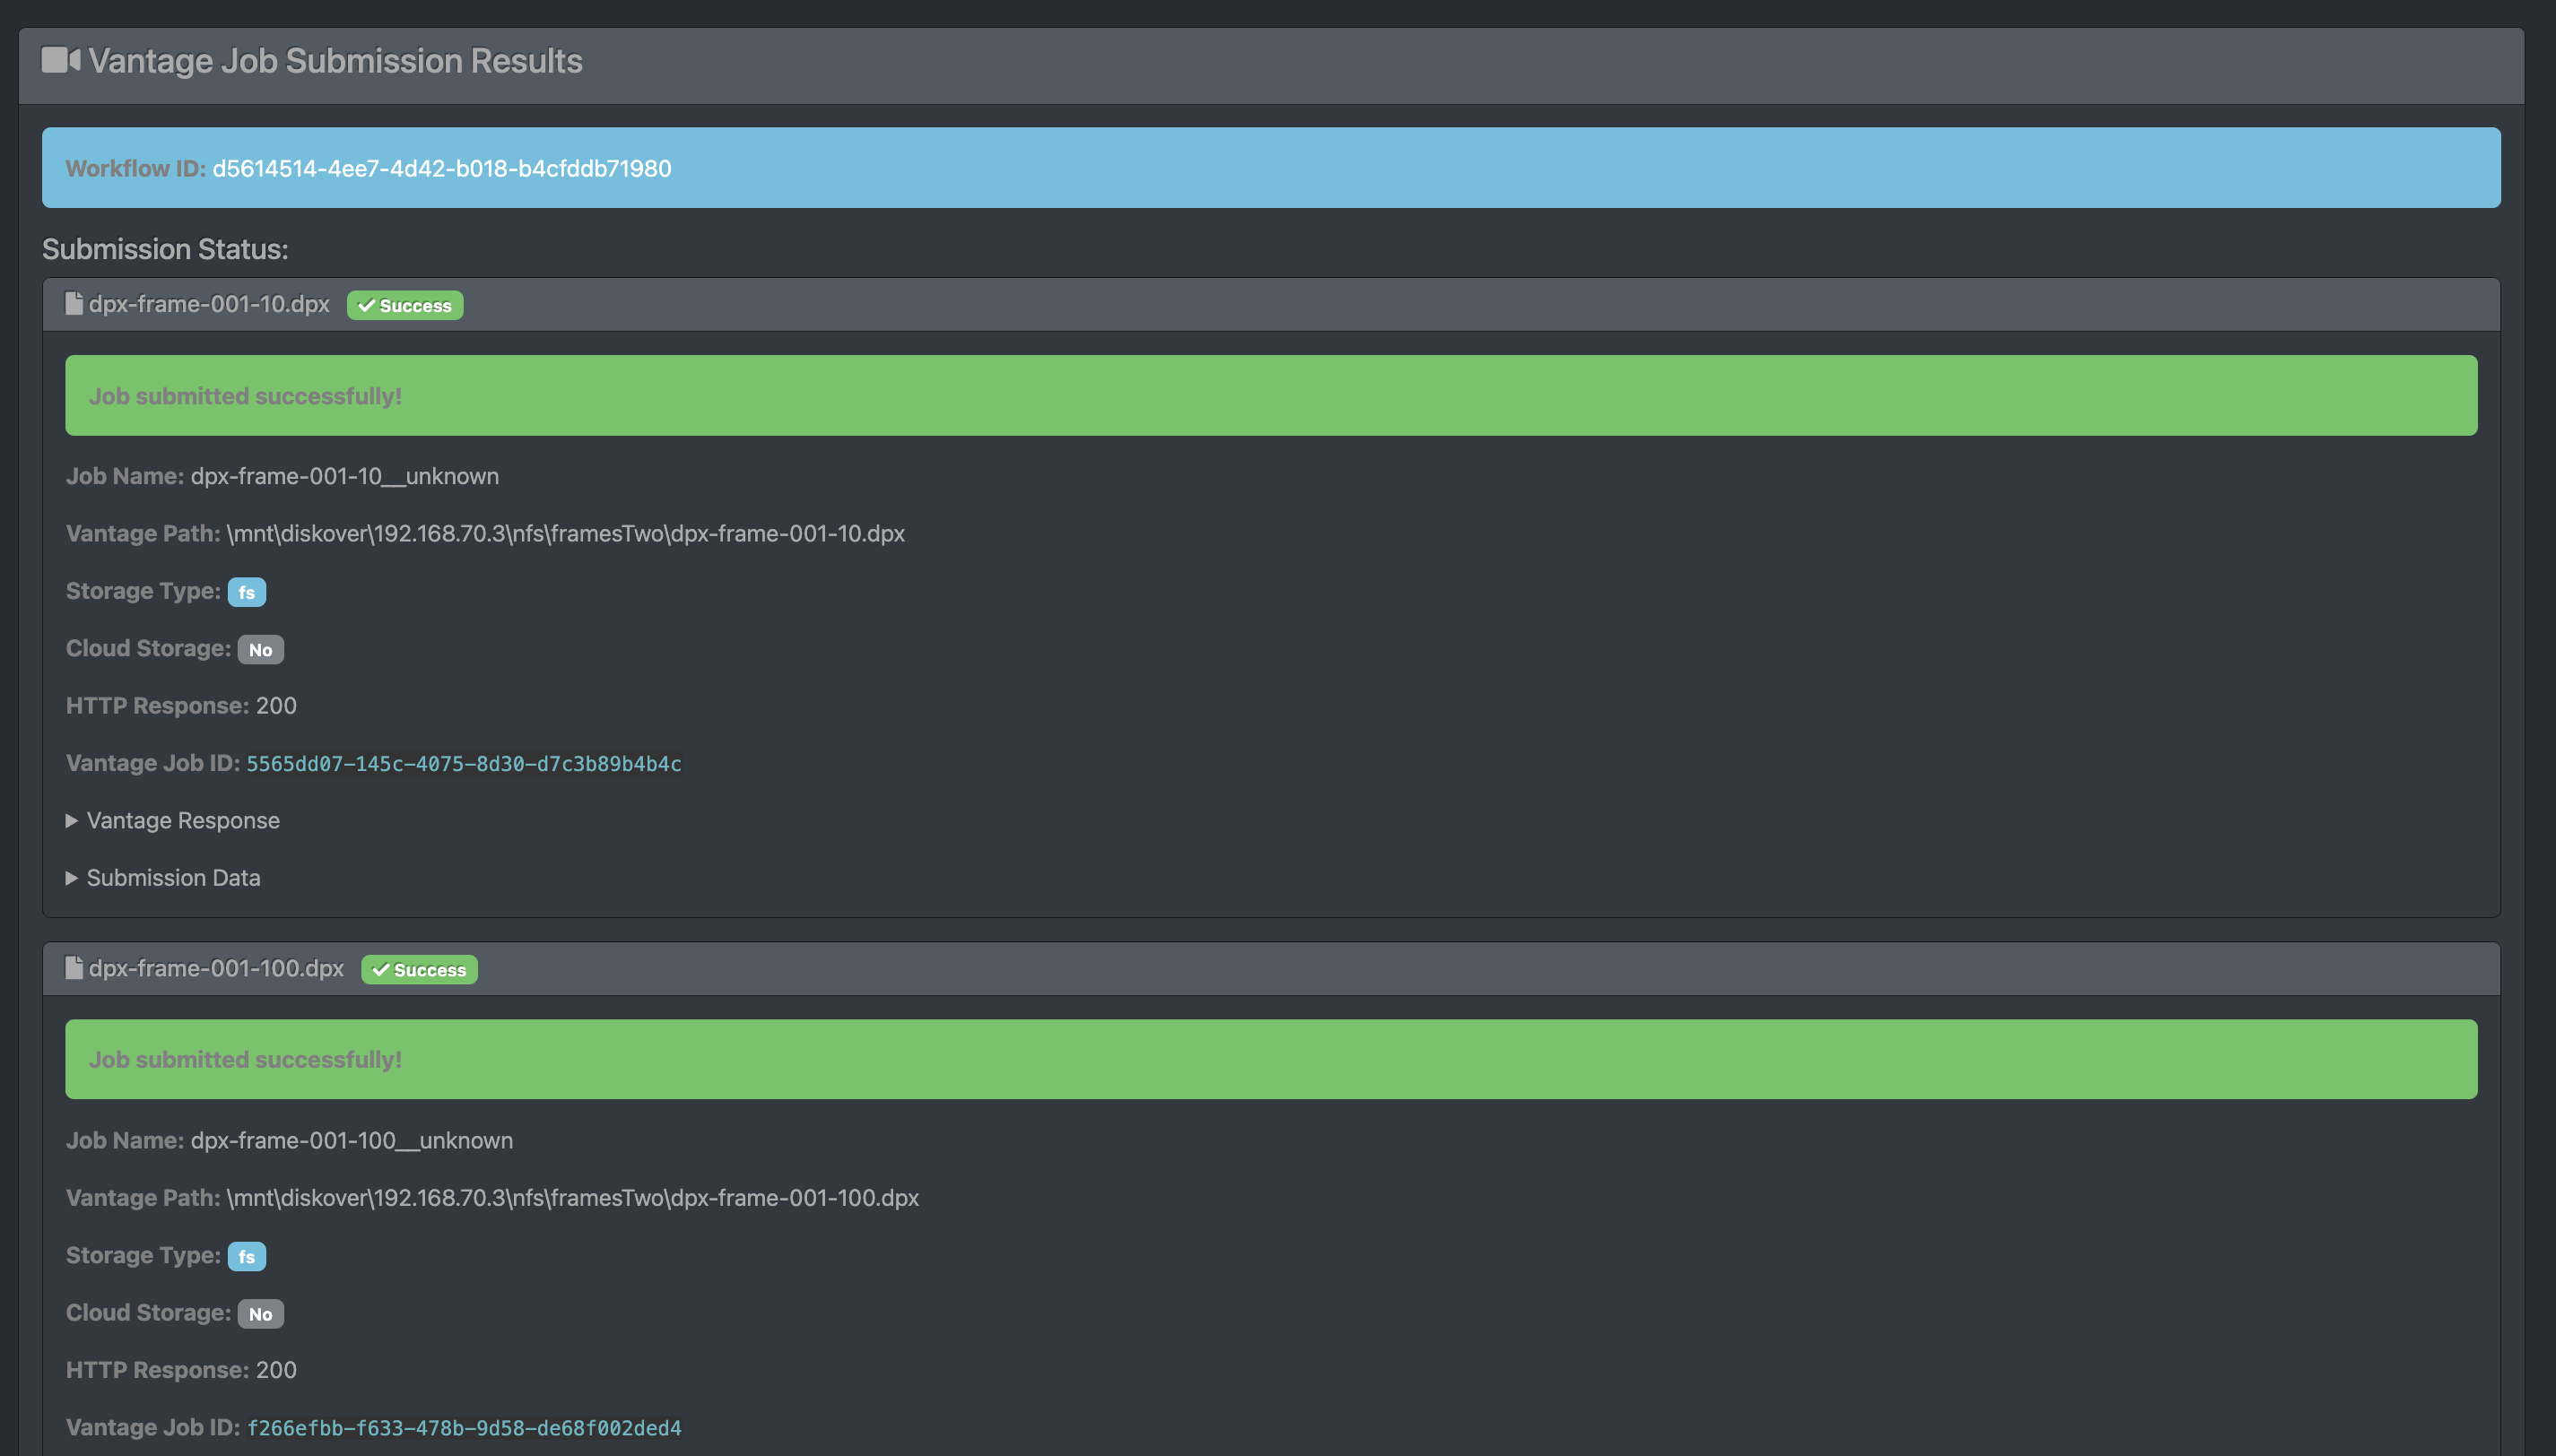Click the fs storage type badge for dpx-frame-001-100
The width and height of the screenshot is (2556, 1456).
click(247, 1256)
